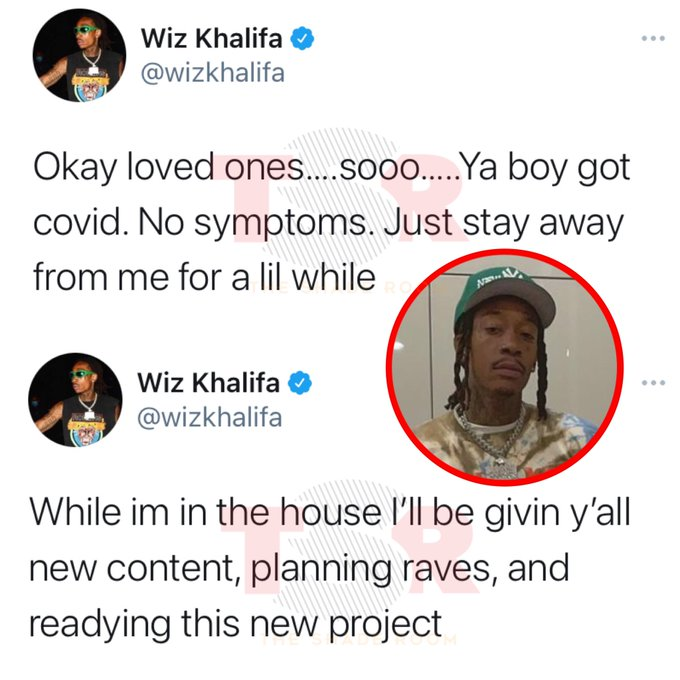680x680 pixels.
Task: Open the red-circled inset photo
Action: (x=504, y=366)
